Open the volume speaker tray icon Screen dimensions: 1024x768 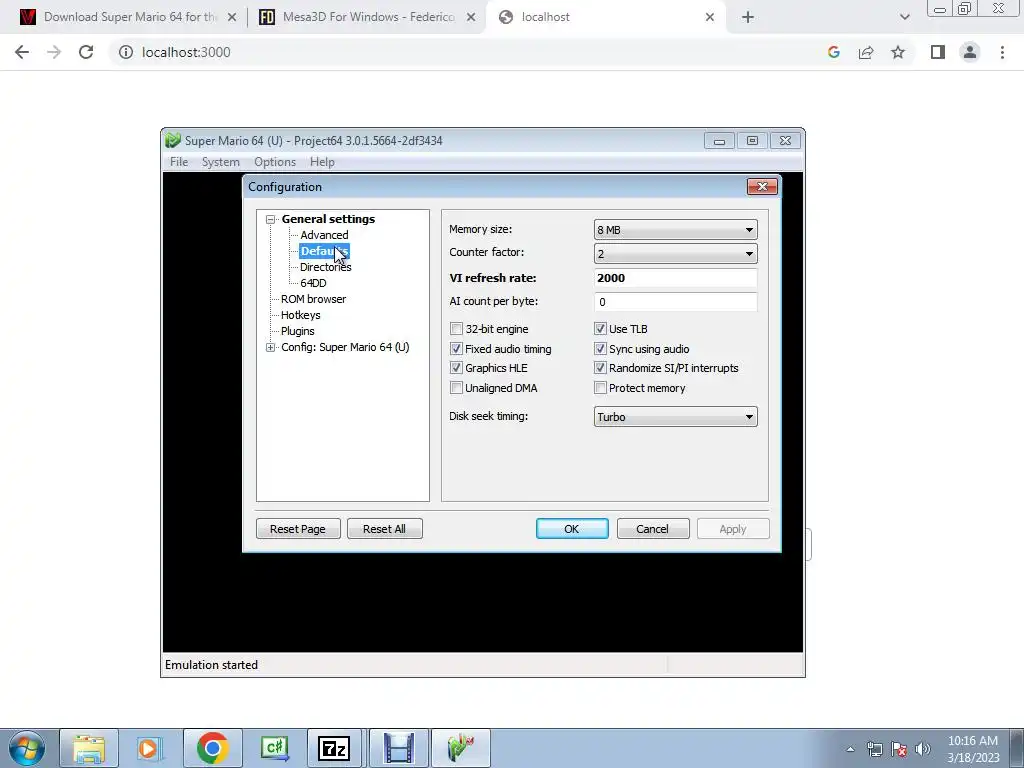[x=922, y=749]
